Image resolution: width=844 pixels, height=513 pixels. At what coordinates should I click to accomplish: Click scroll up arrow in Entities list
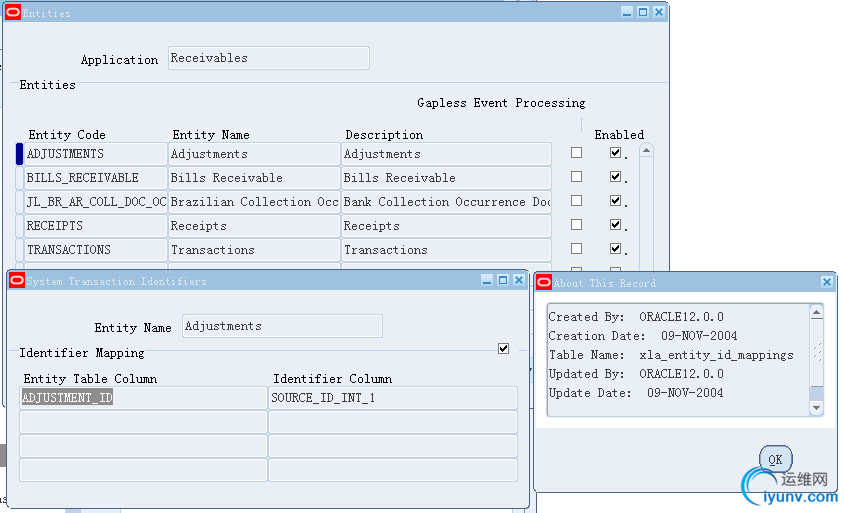(646, 151)
